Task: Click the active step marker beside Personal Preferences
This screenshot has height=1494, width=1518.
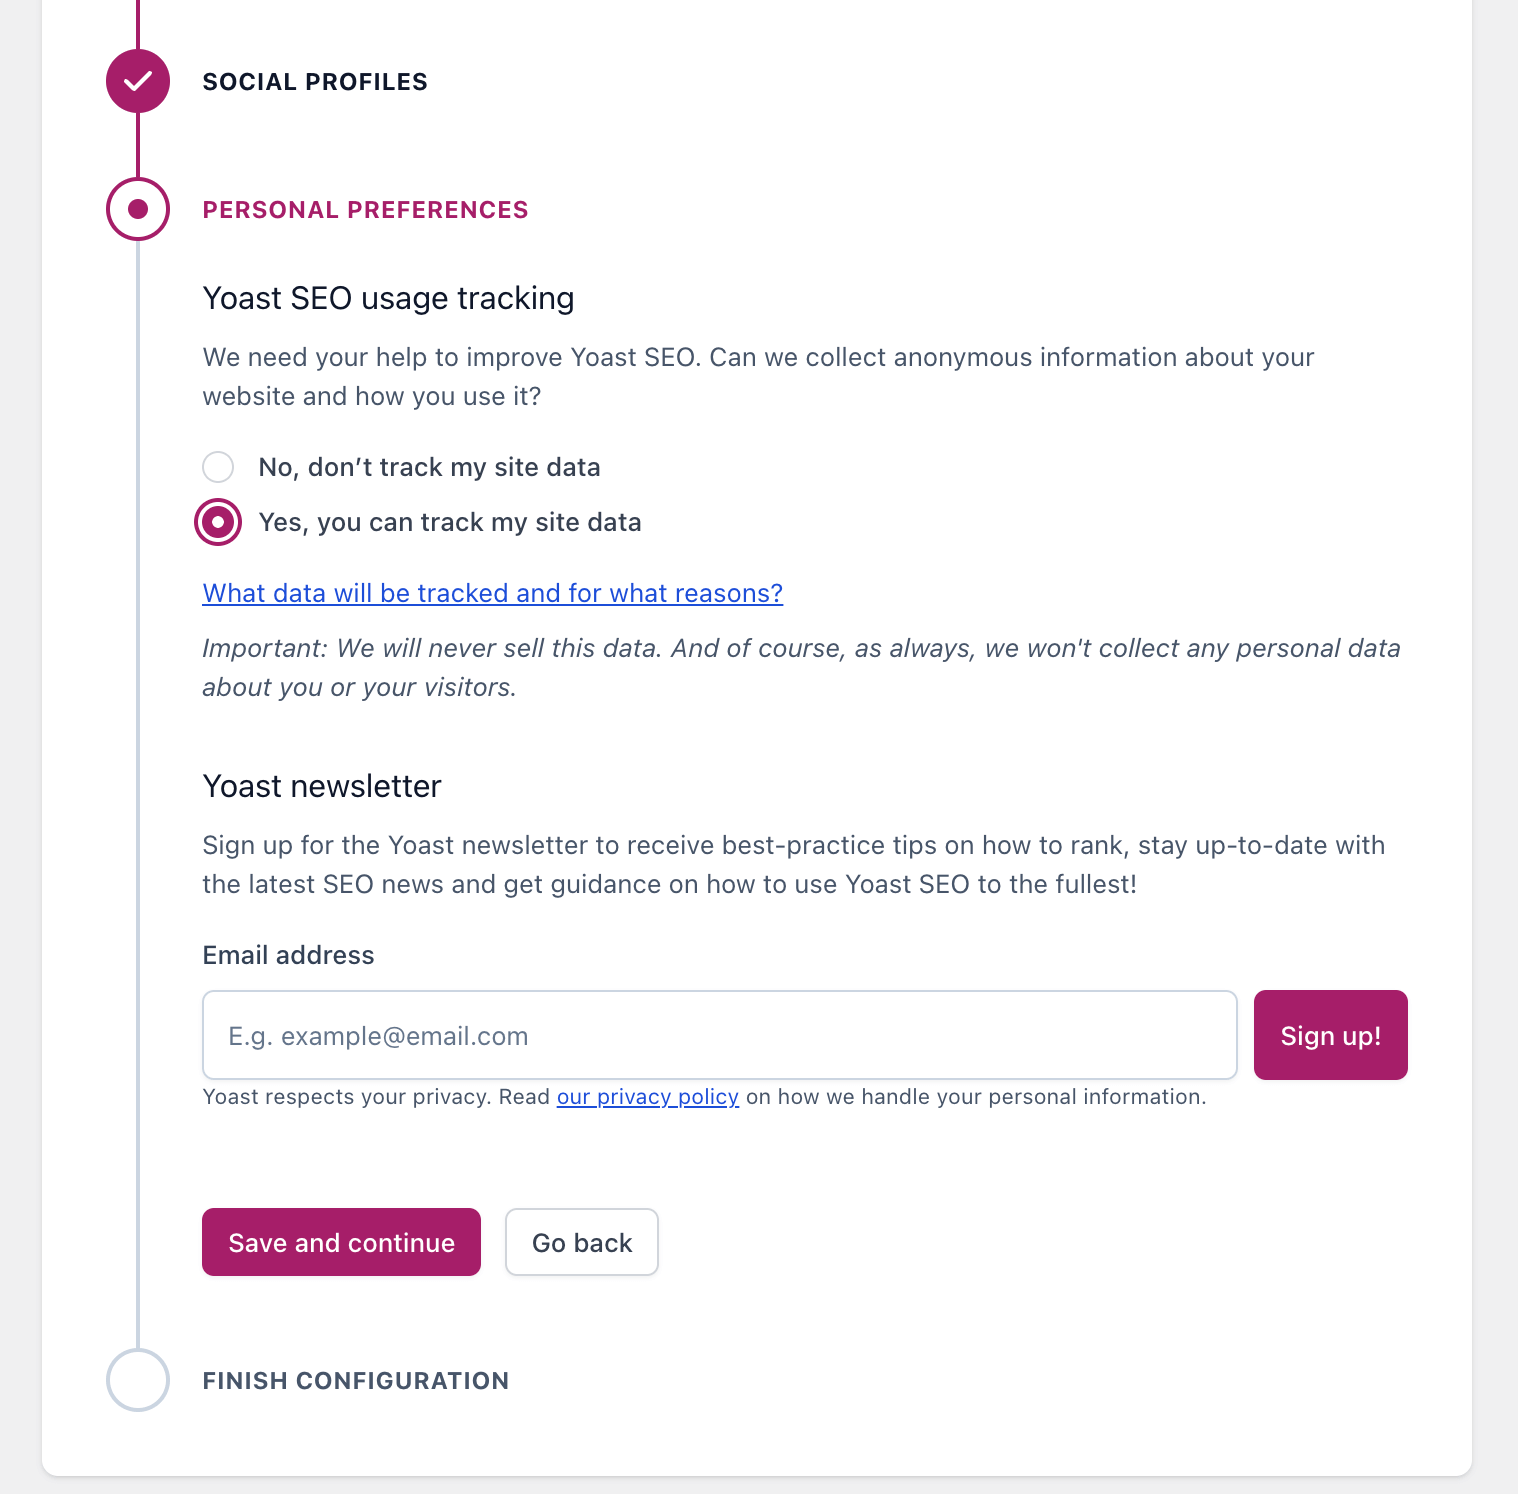Action: [x=137, y=209]
